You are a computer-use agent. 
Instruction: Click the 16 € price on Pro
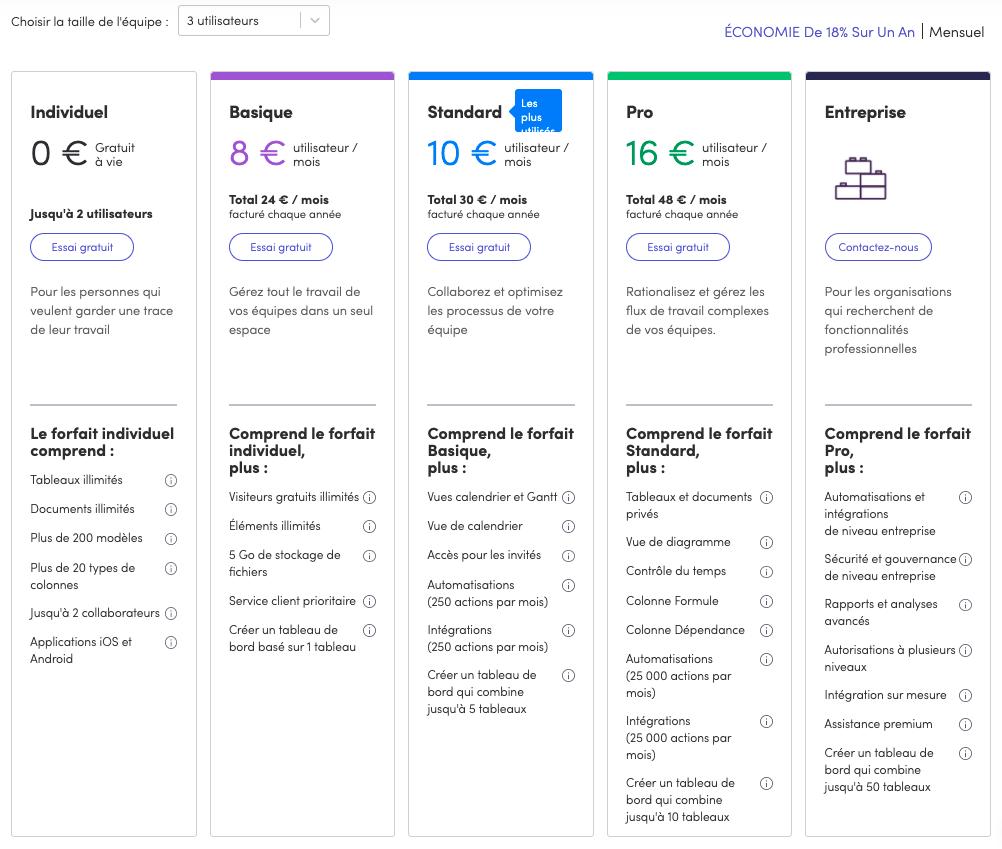659,153
